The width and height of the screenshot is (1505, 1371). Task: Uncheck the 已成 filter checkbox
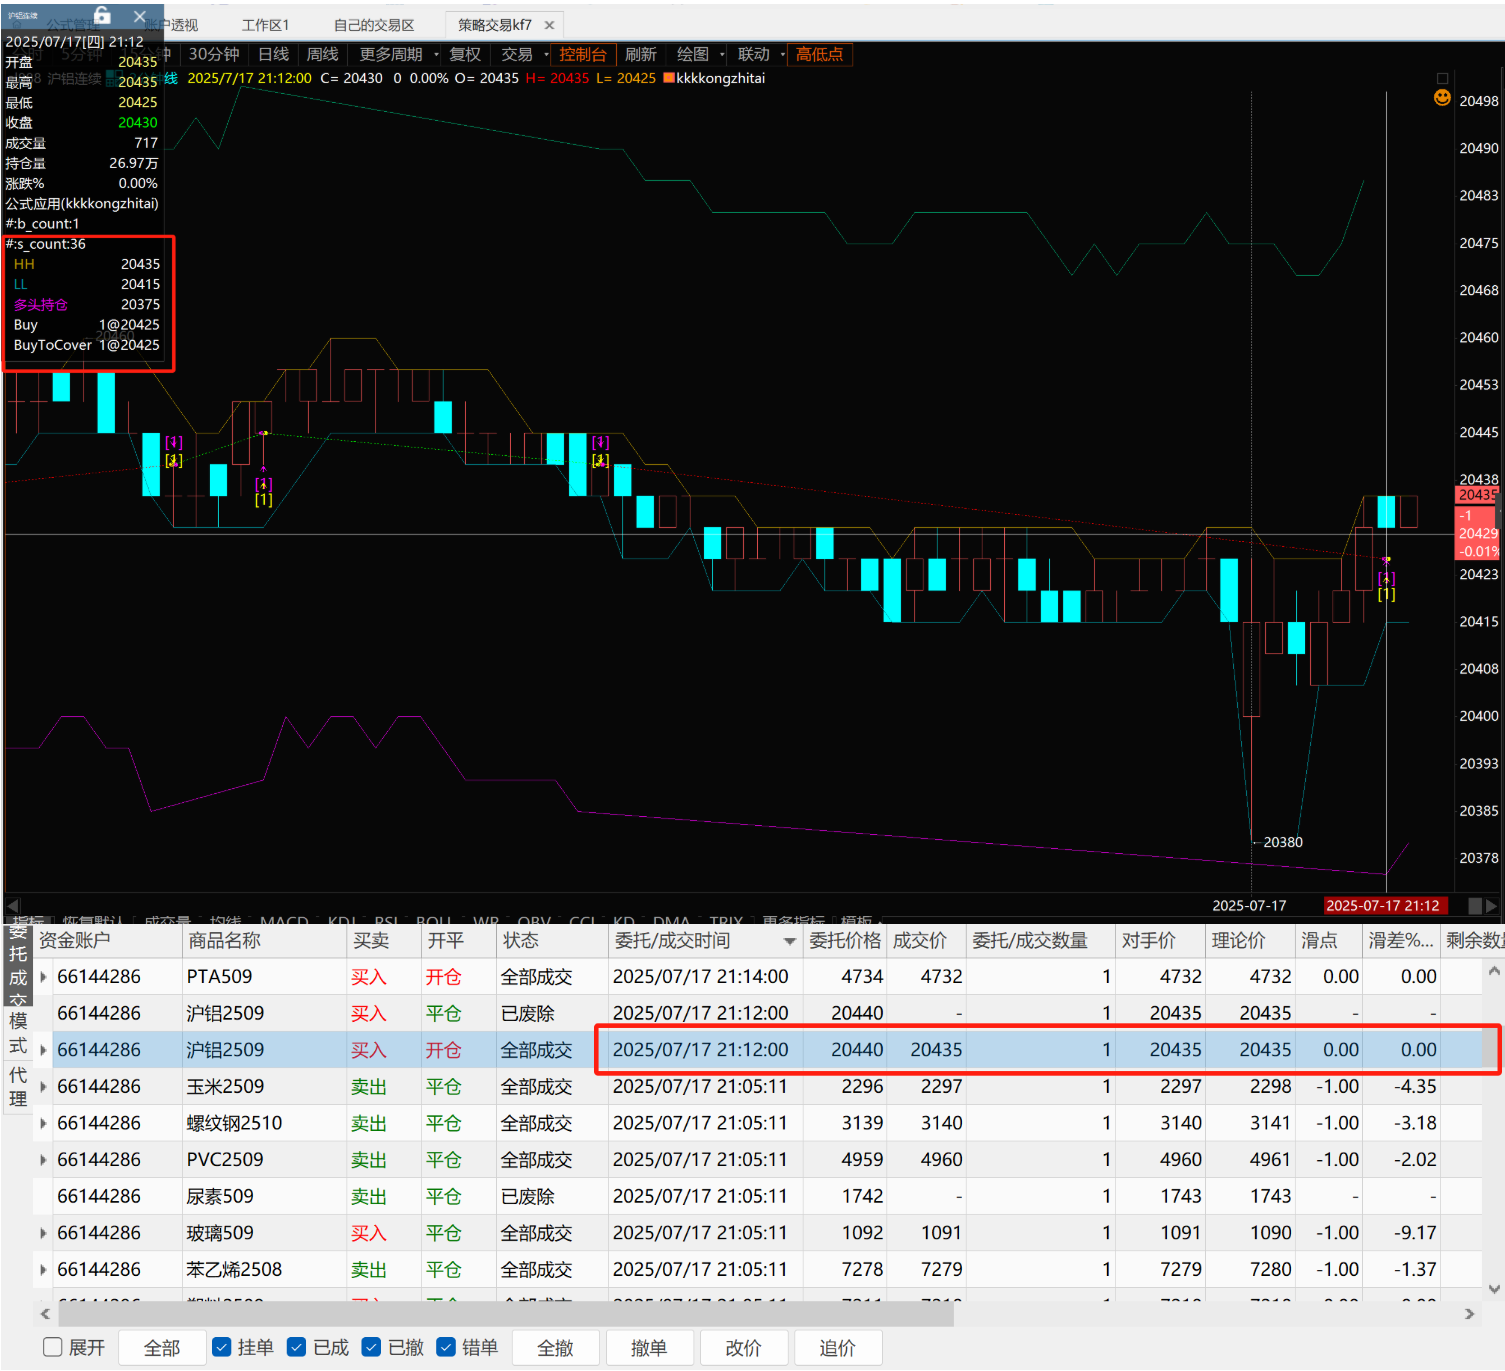(x=297, y=1347)
